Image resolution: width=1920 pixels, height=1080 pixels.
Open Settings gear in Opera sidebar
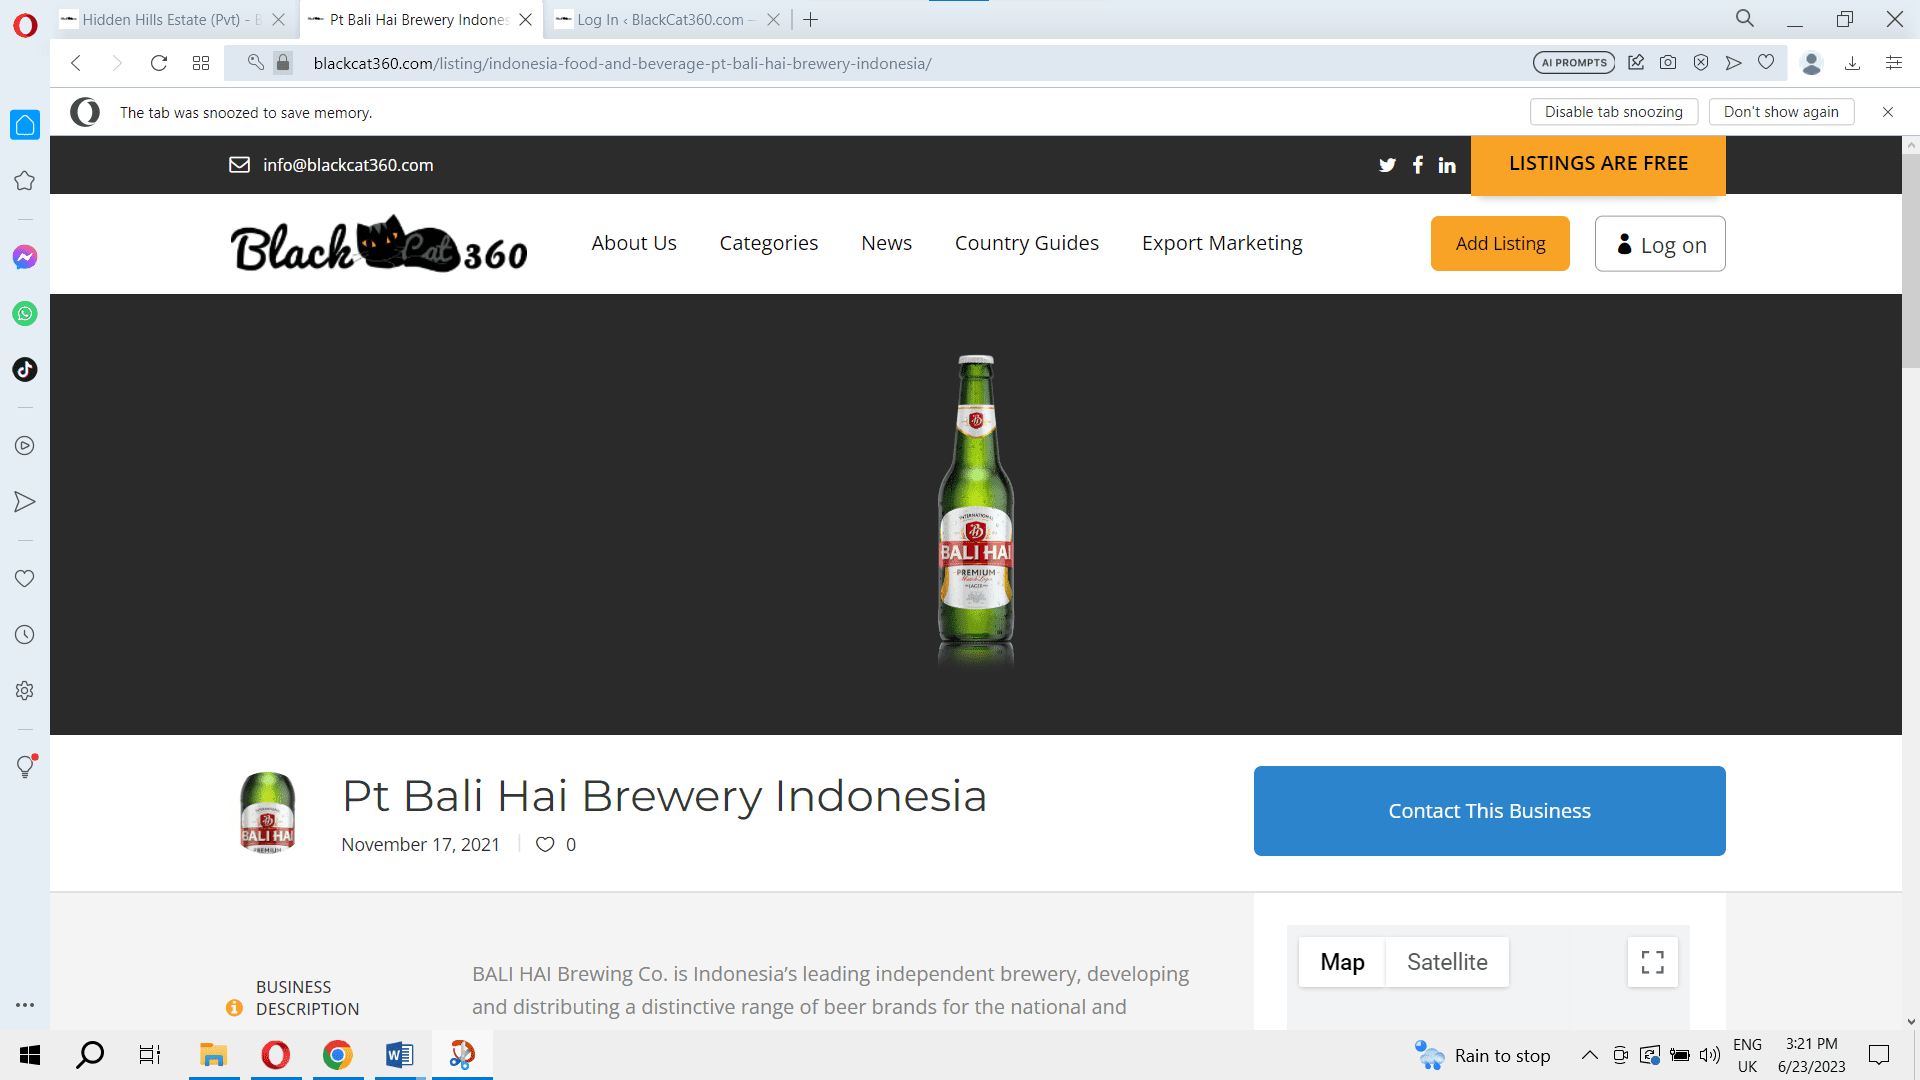click(25, 691)
